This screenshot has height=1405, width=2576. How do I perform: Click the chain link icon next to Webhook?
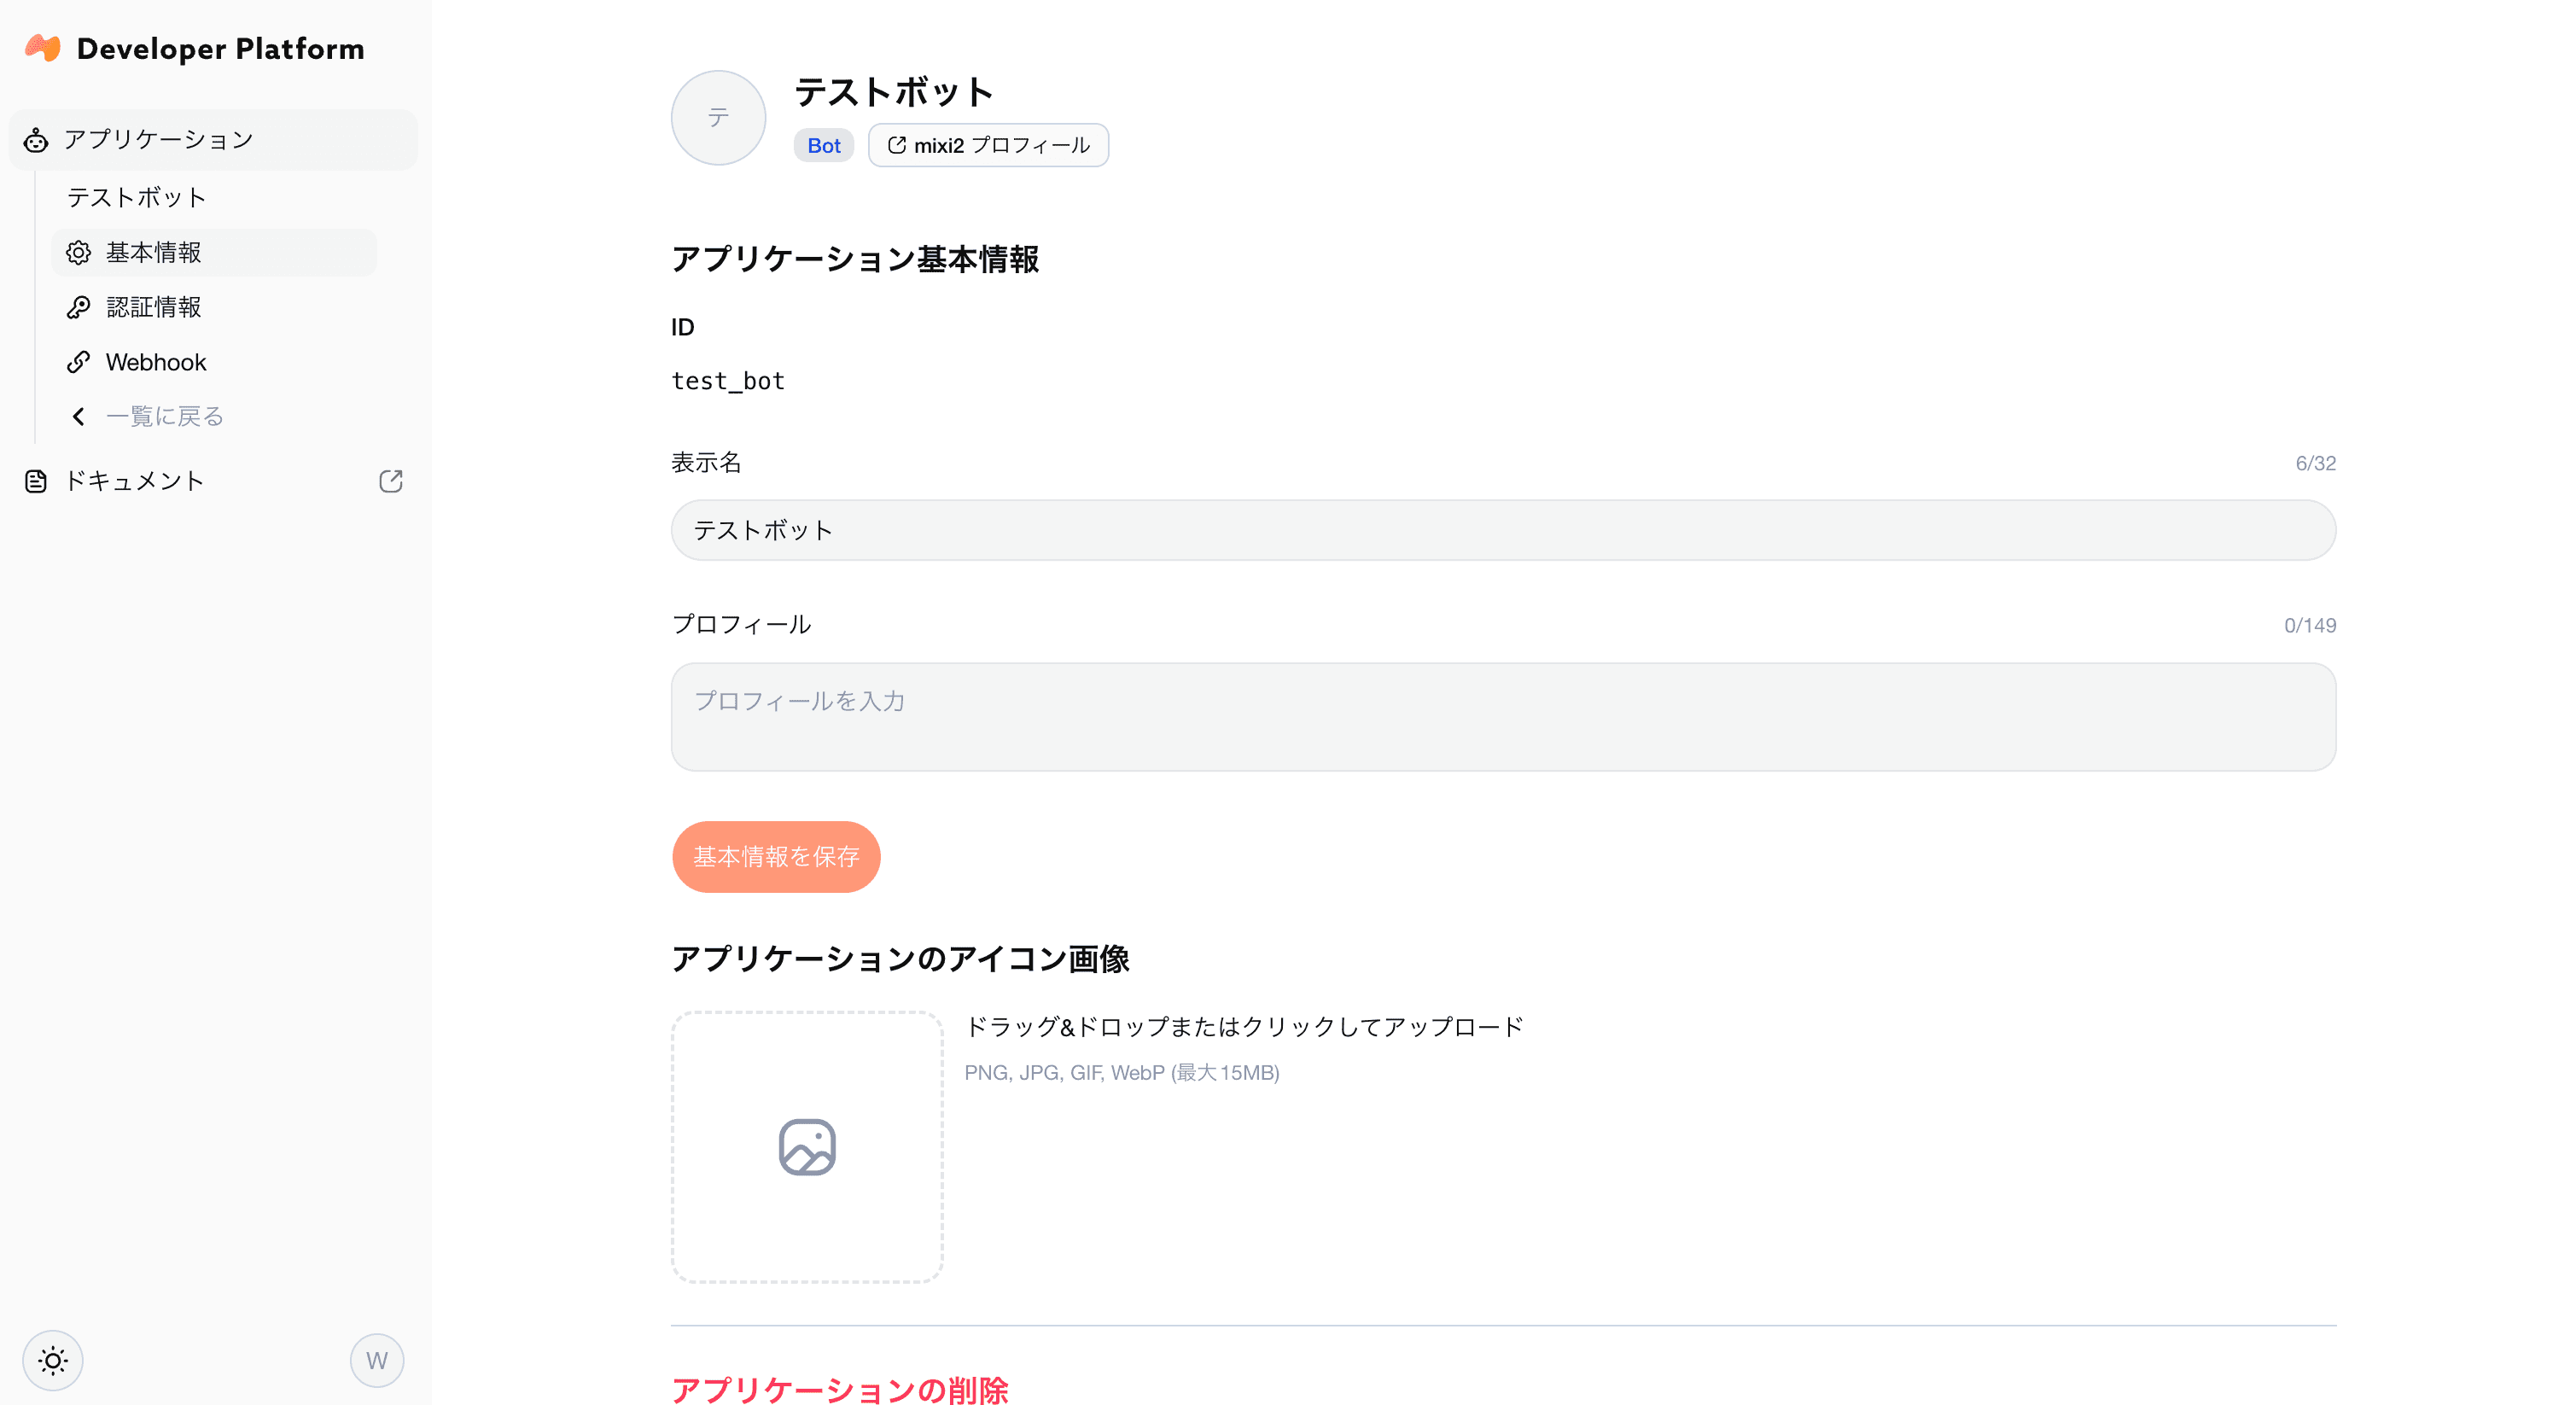click(x=79, y=362)
